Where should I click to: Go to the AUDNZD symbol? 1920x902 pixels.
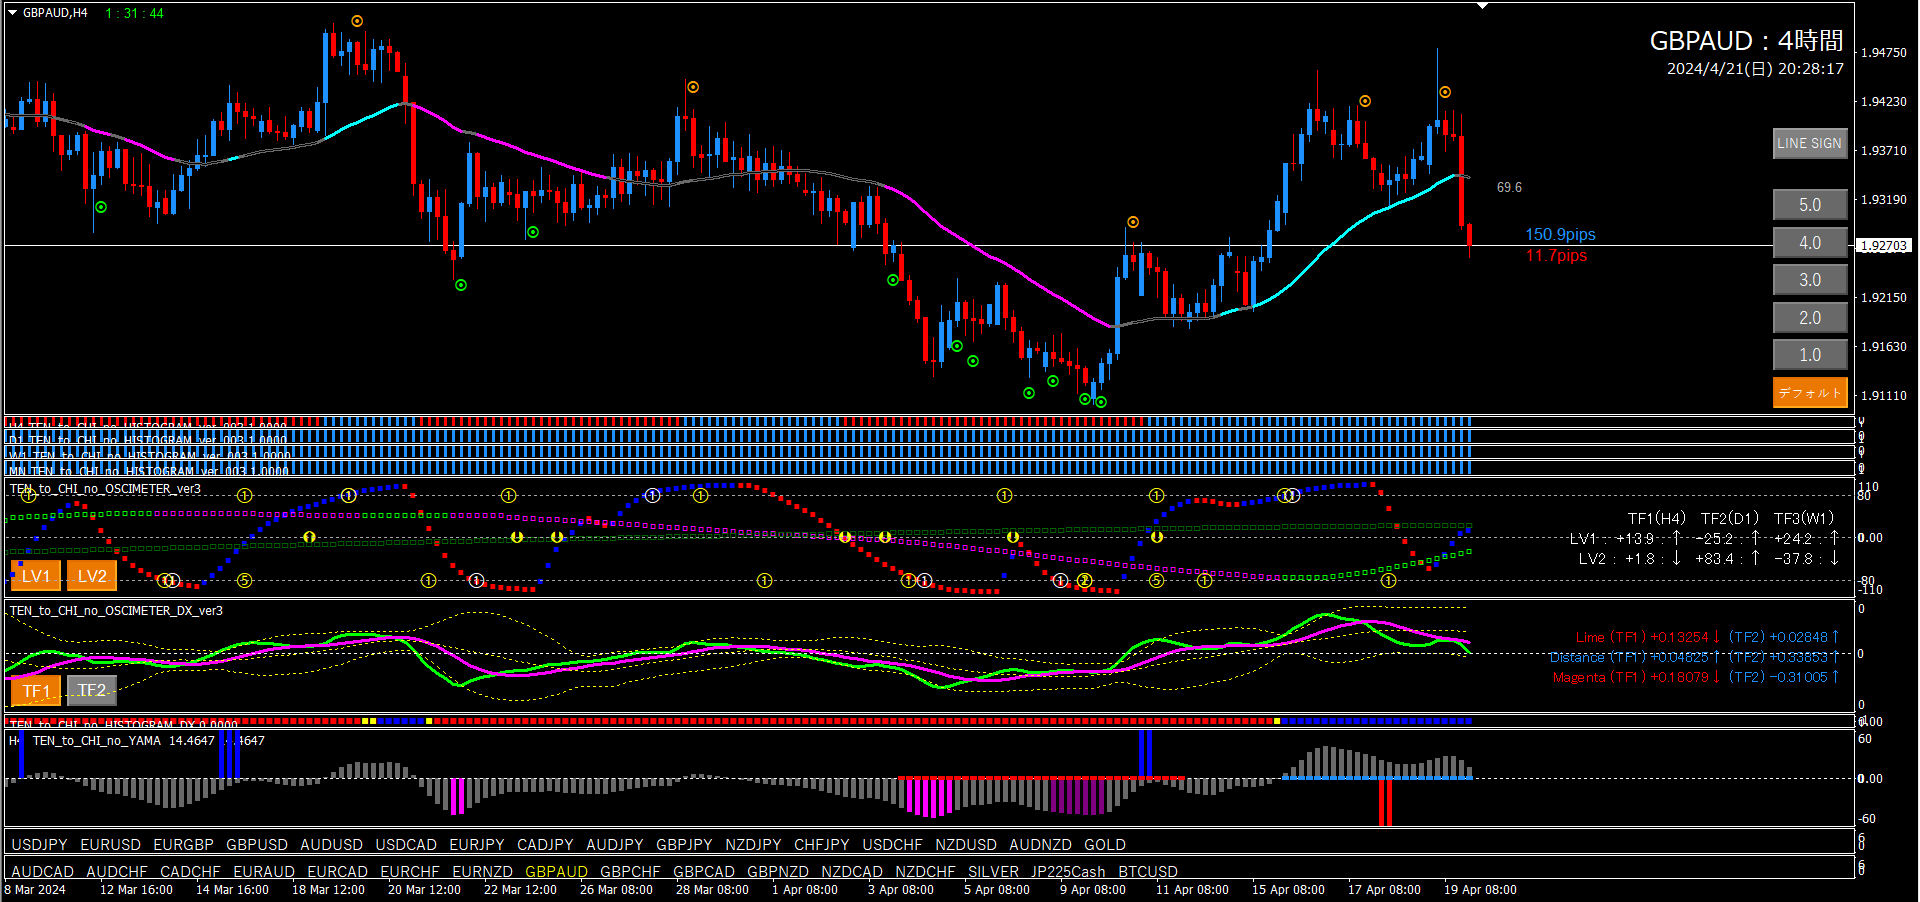pyautogui.click(x=1040, y=845)
